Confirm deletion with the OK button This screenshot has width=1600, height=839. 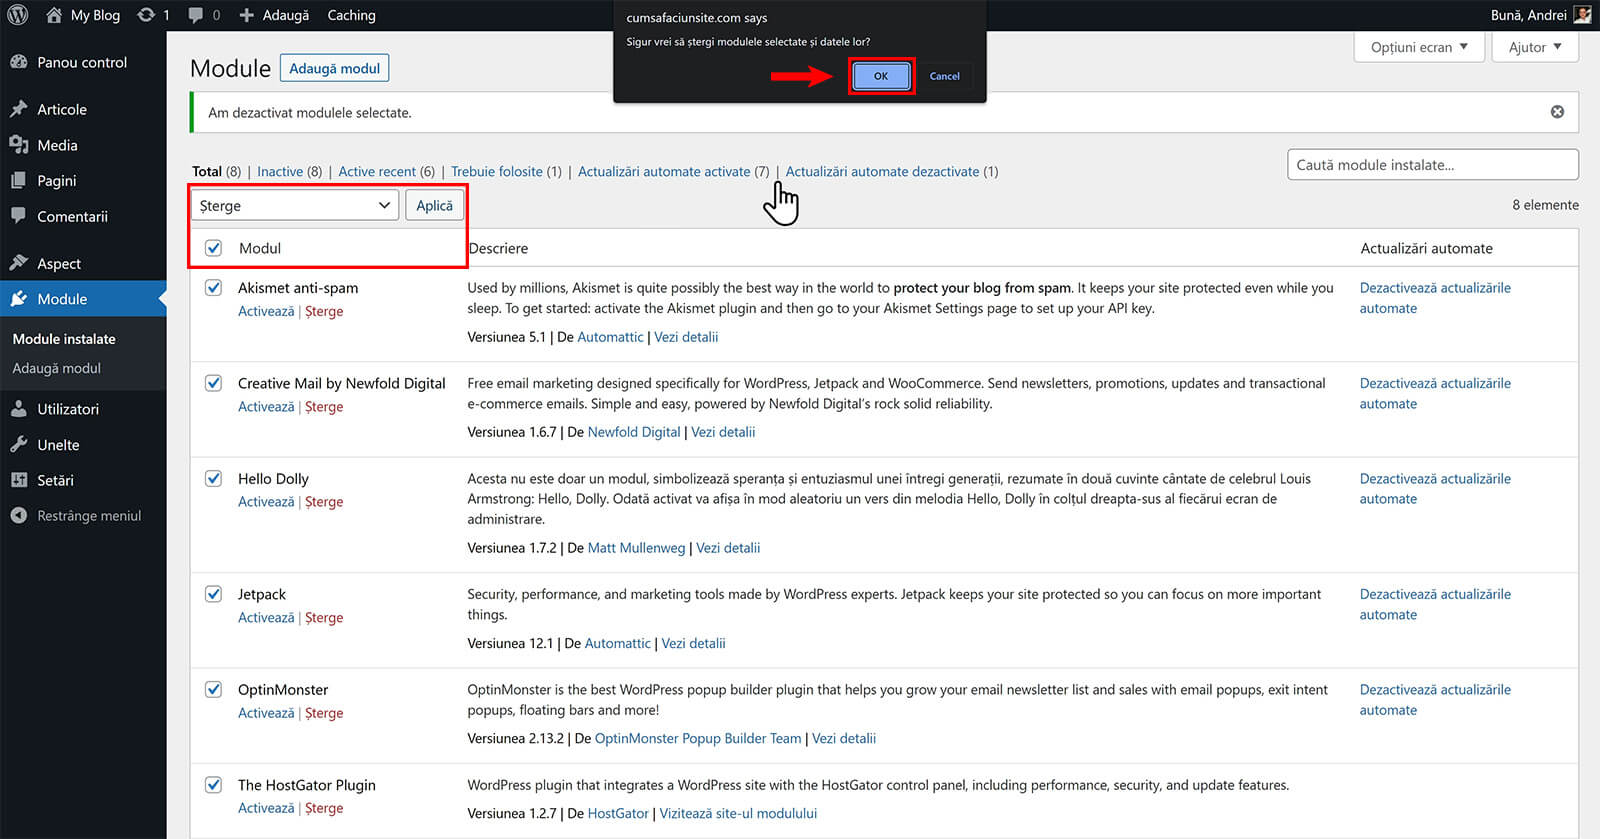pos(881,76)
